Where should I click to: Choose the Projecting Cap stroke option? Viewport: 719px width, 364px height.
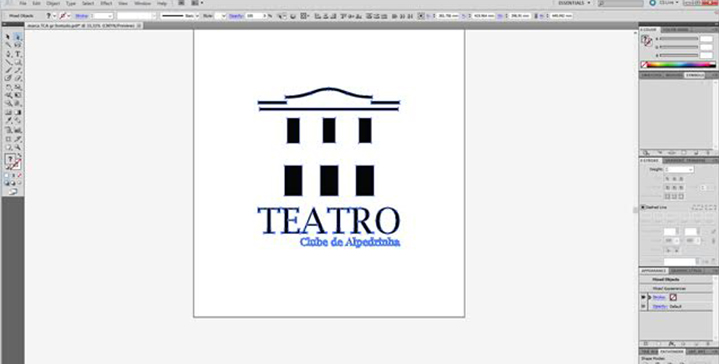(681, 179)
